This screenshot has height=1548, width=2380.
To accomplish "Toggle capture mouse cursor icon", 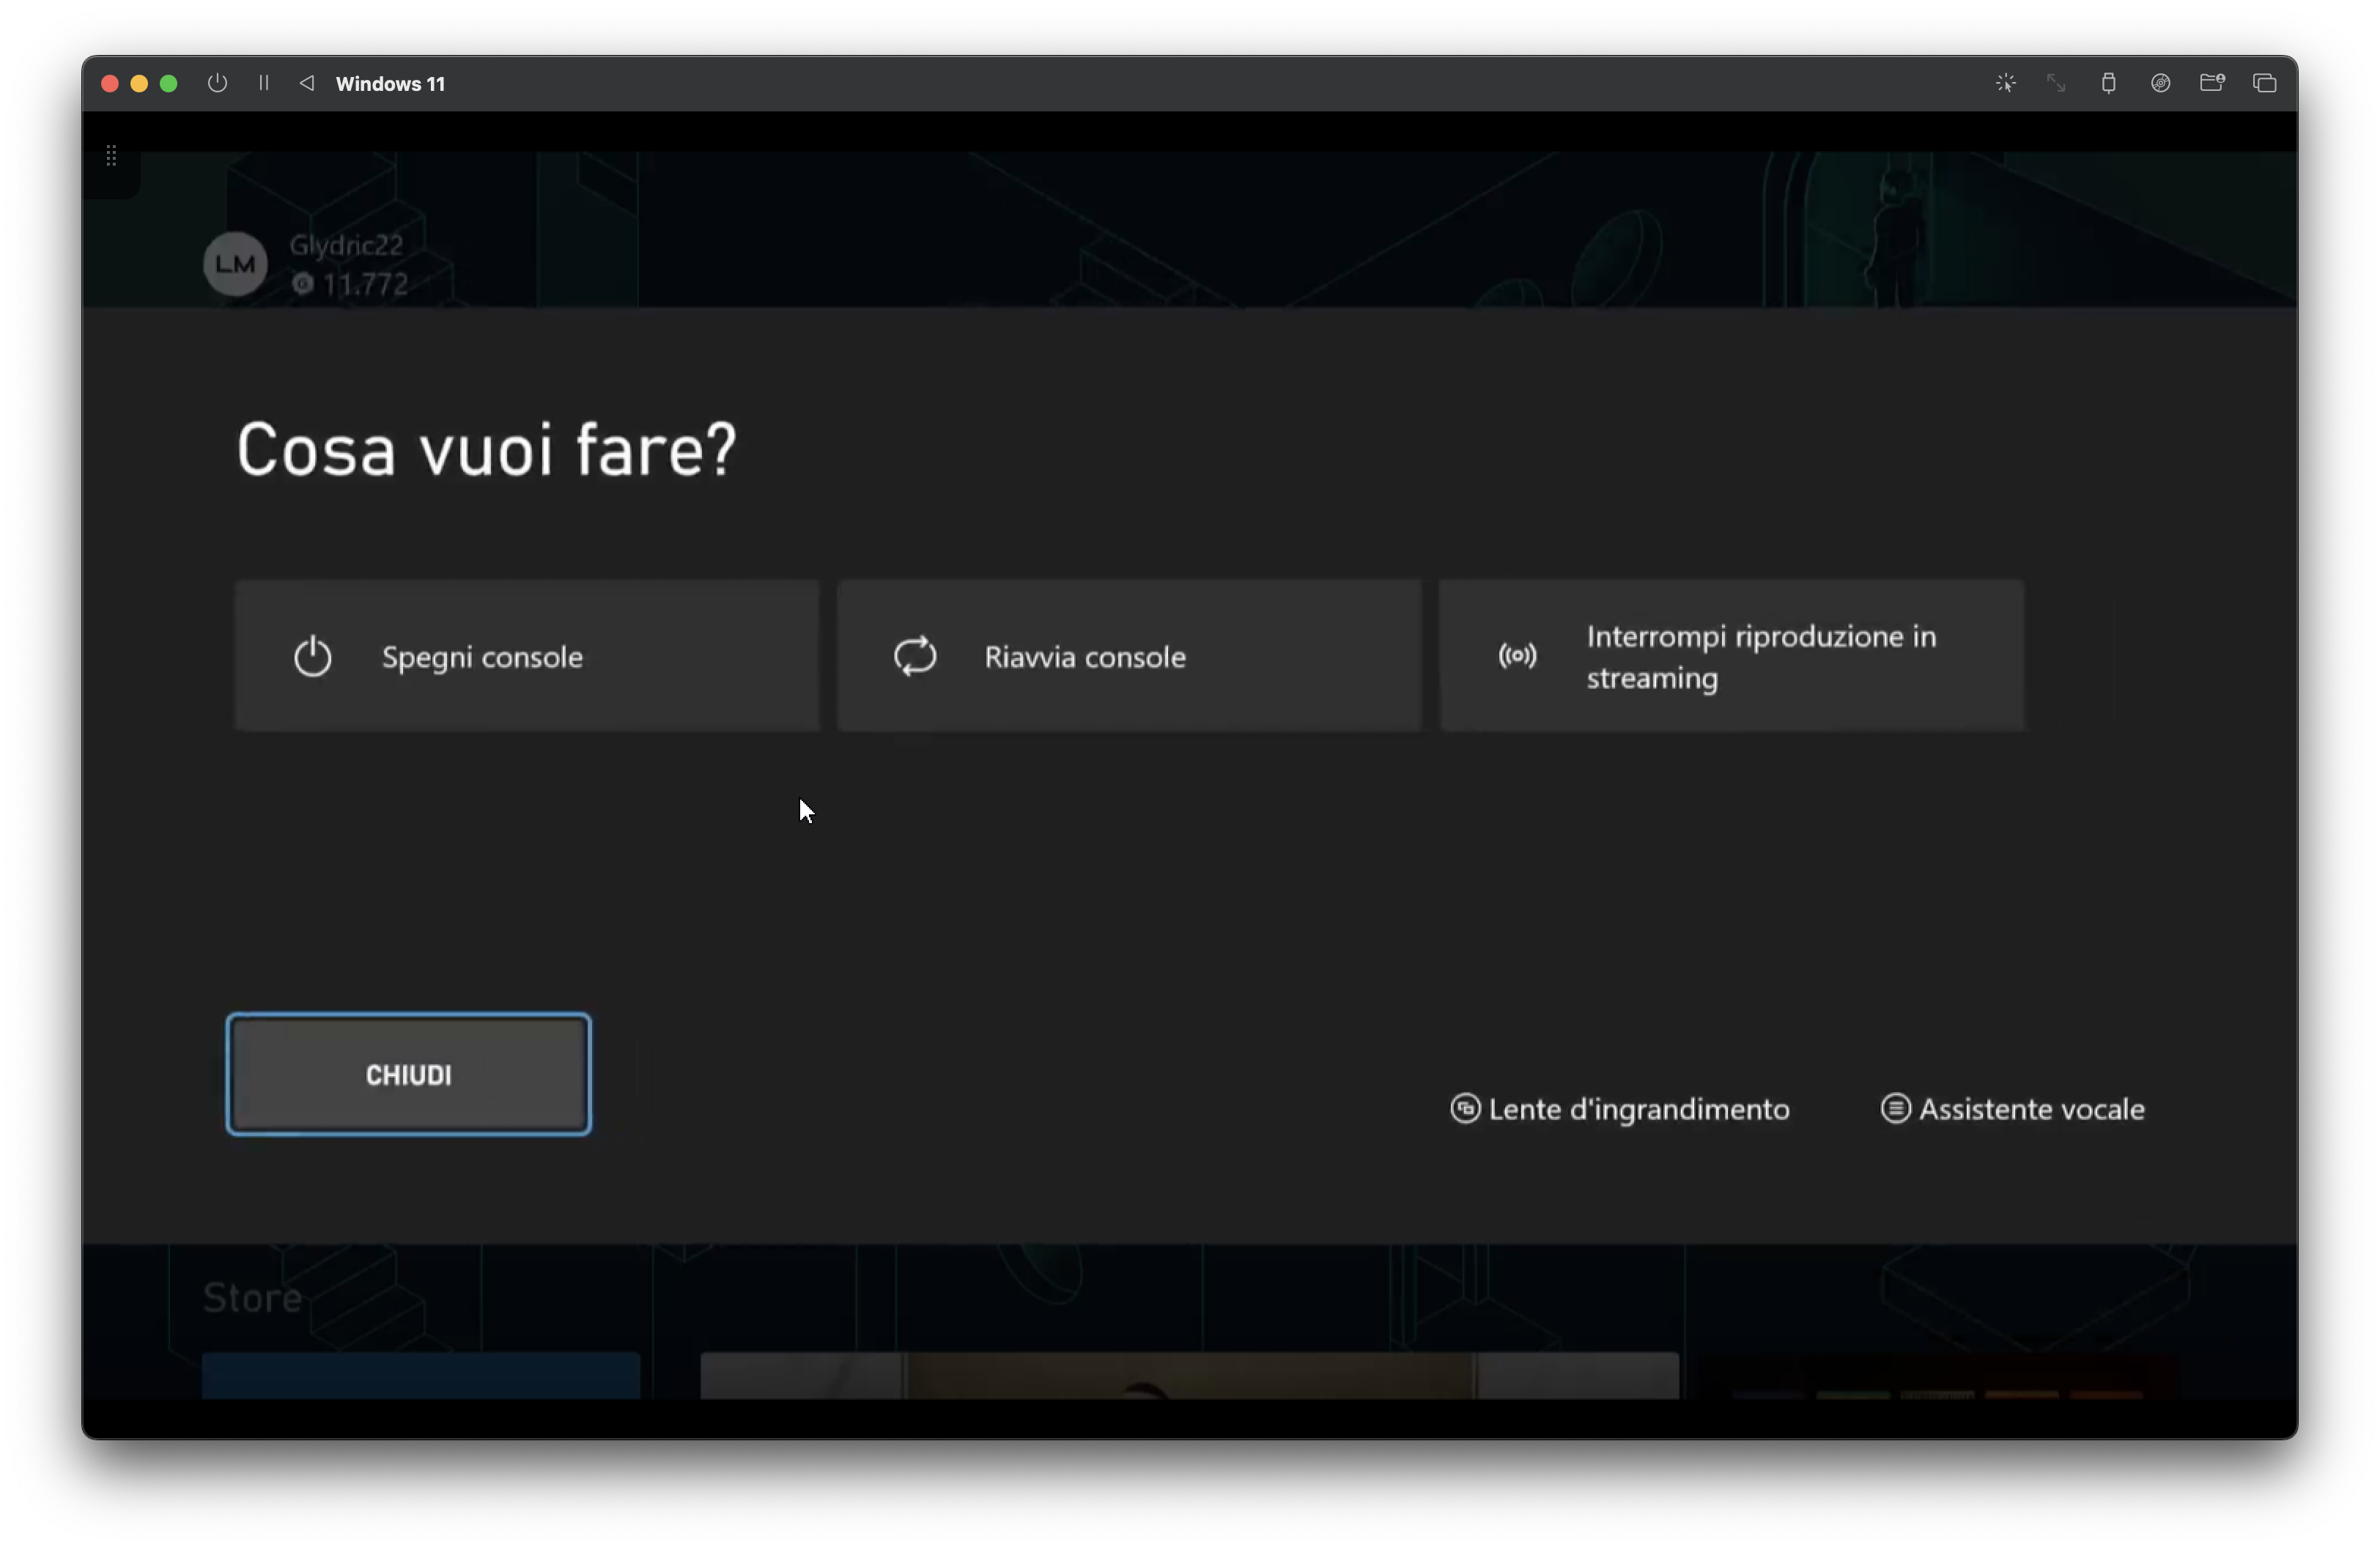I will tap(2005, 83).
